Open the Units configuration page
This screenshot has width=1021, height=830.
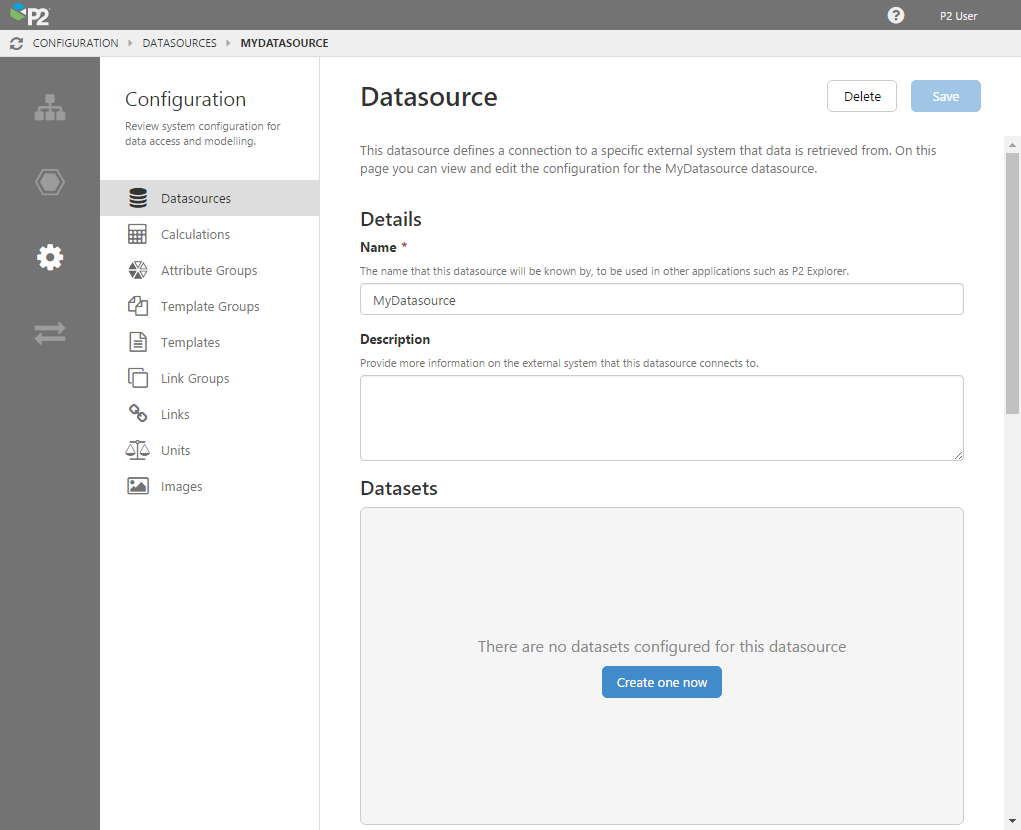[175, 450]
